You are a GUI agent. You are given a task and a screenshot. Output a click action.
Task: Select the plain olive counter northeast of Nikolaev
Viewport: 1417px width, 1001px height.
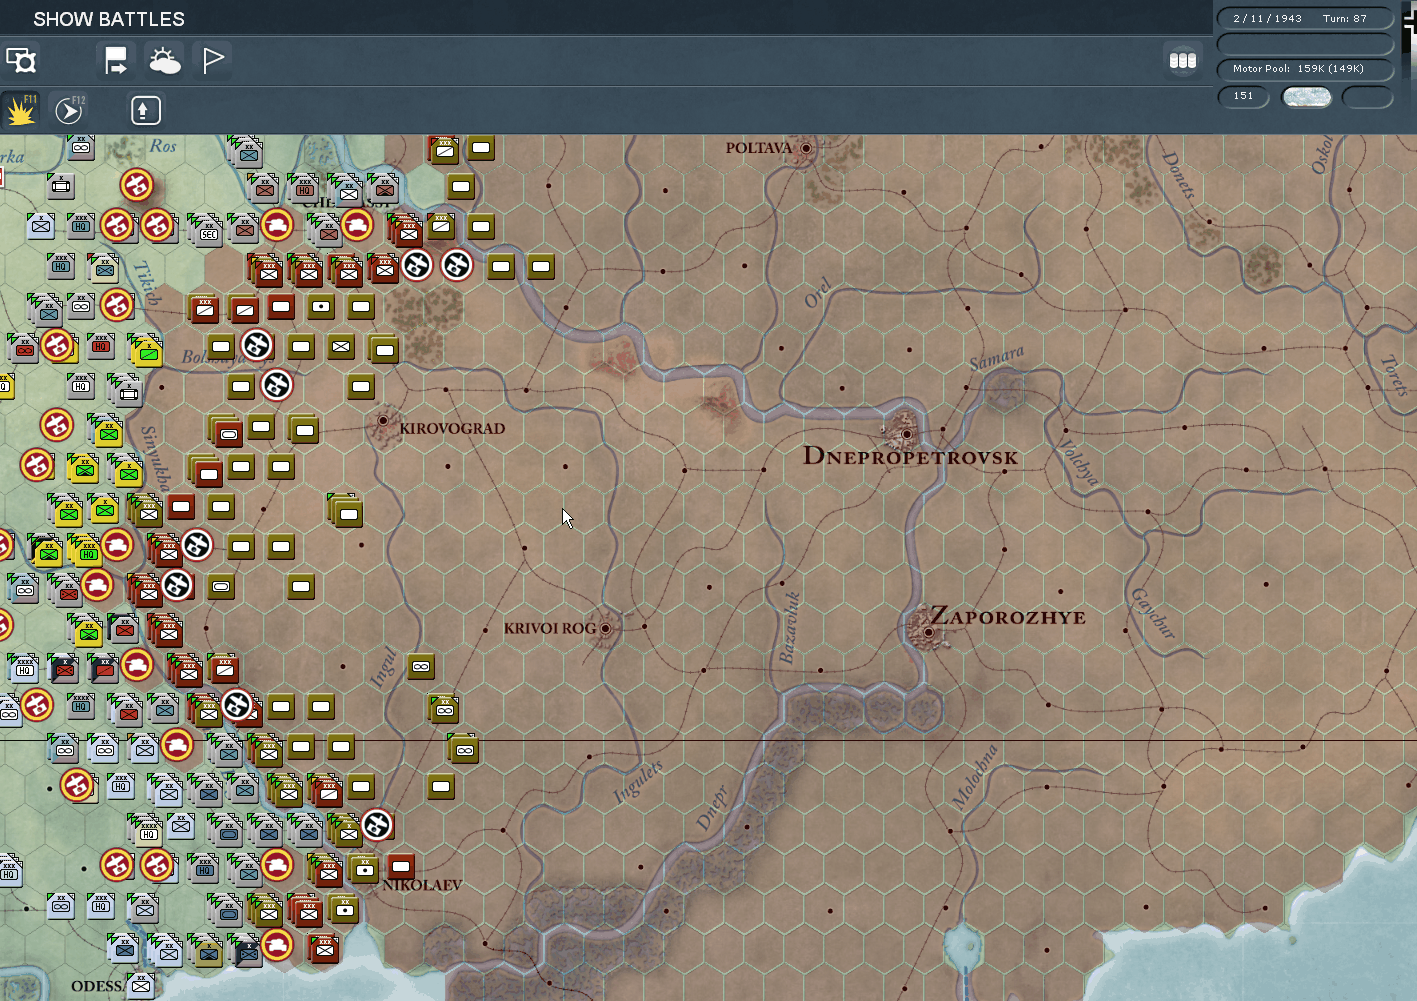tap(441, 787)
